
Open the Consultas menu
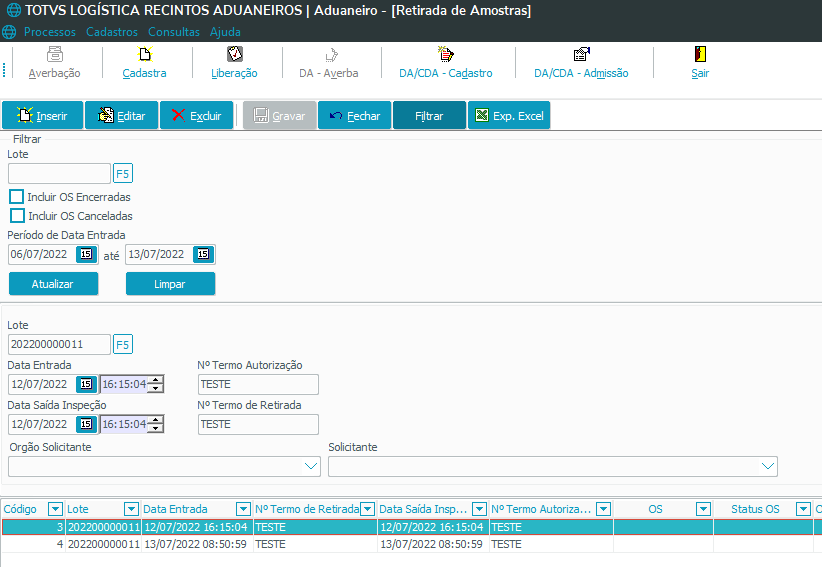[174, 32]
